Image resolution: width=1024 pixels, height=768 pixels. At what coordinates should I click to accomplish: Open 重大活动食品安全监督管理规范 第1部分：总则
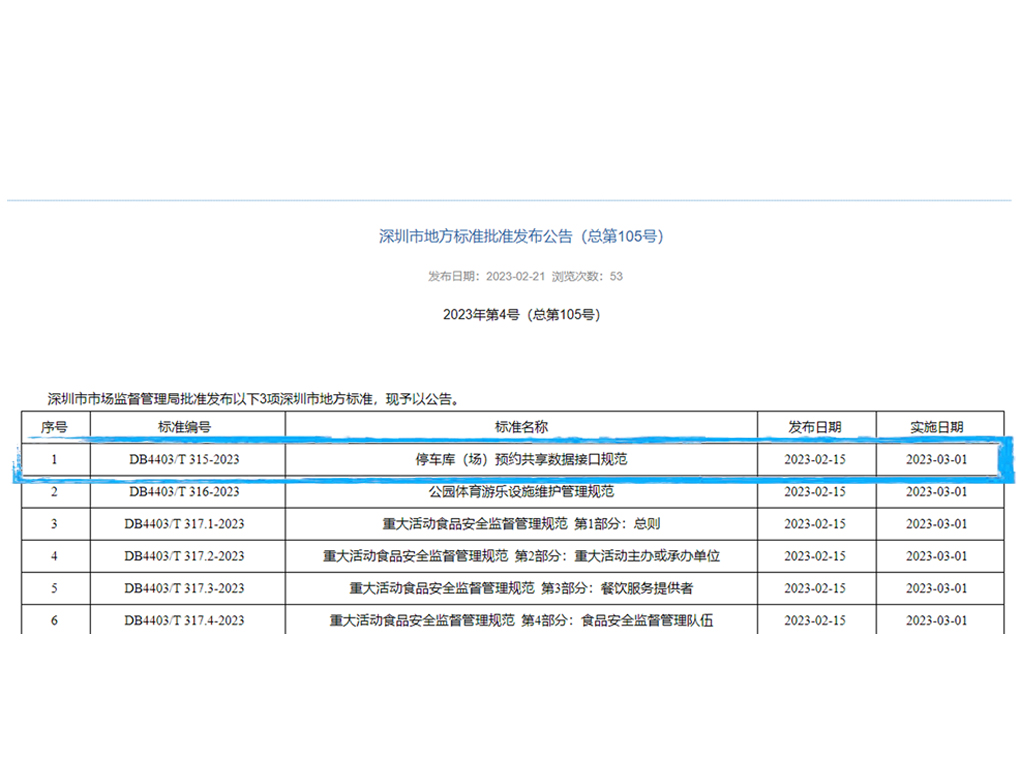click(x=521, y=524)
